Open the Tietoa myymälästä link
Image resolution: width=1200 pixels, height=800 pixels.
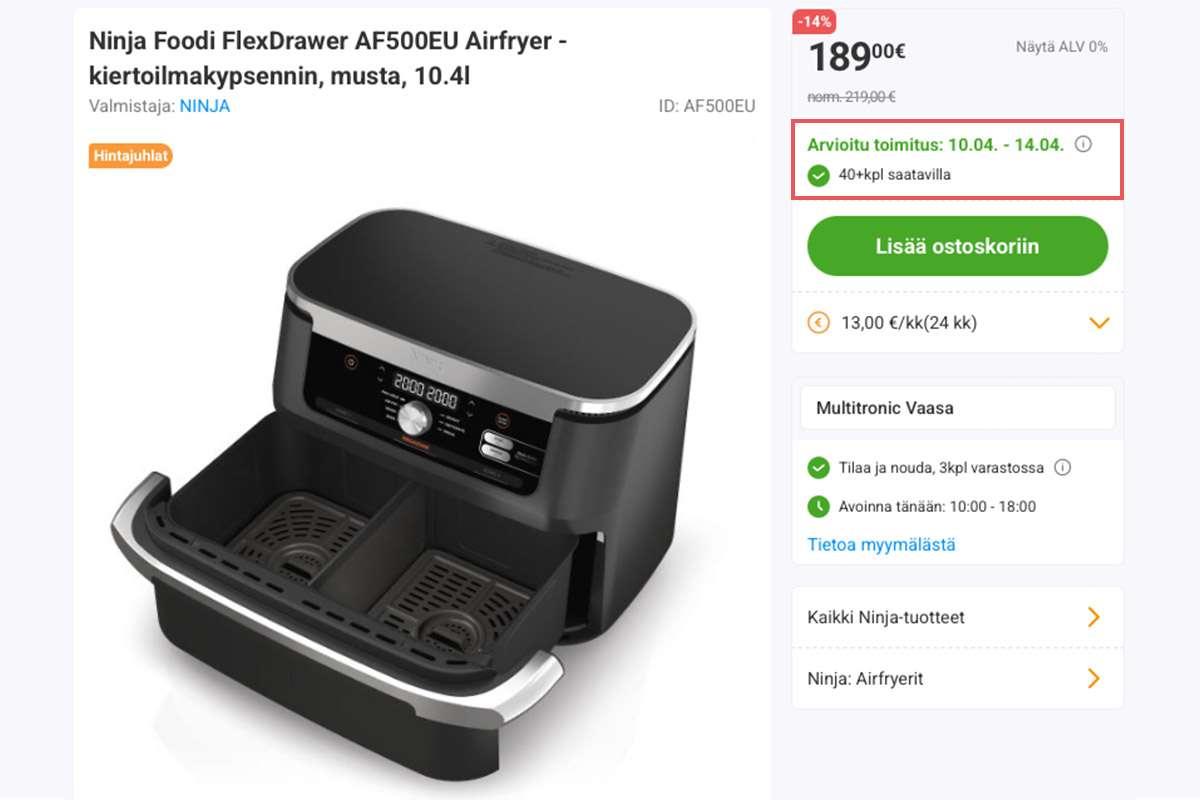coord(881,545)
